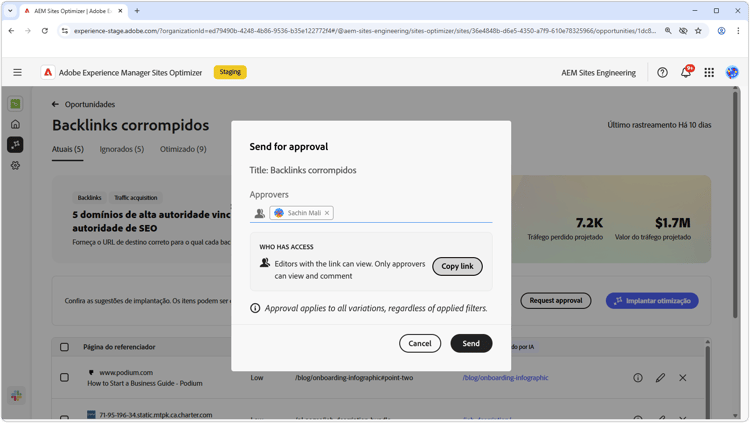Check the www.podium.com row checkbox

click(x=64, y=378)
